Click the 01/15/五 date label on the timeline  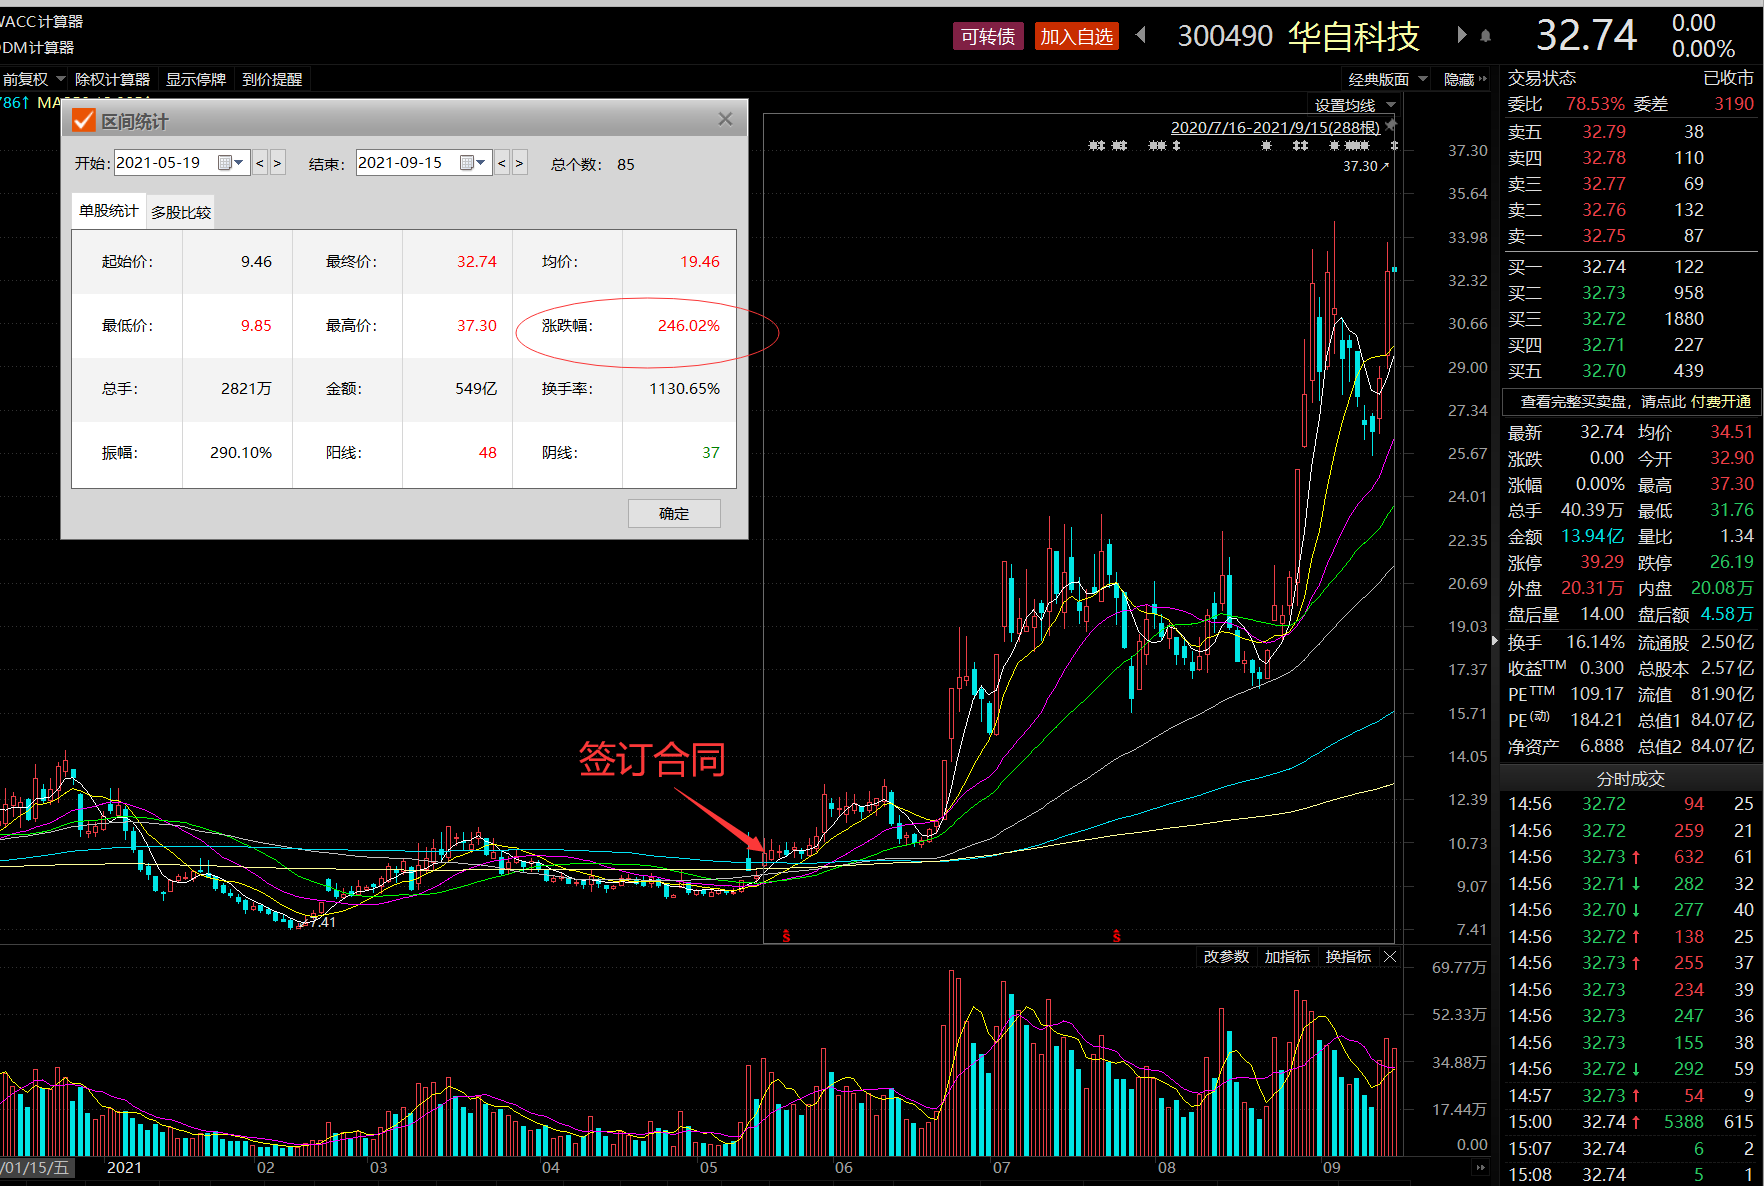point(35,1167)
